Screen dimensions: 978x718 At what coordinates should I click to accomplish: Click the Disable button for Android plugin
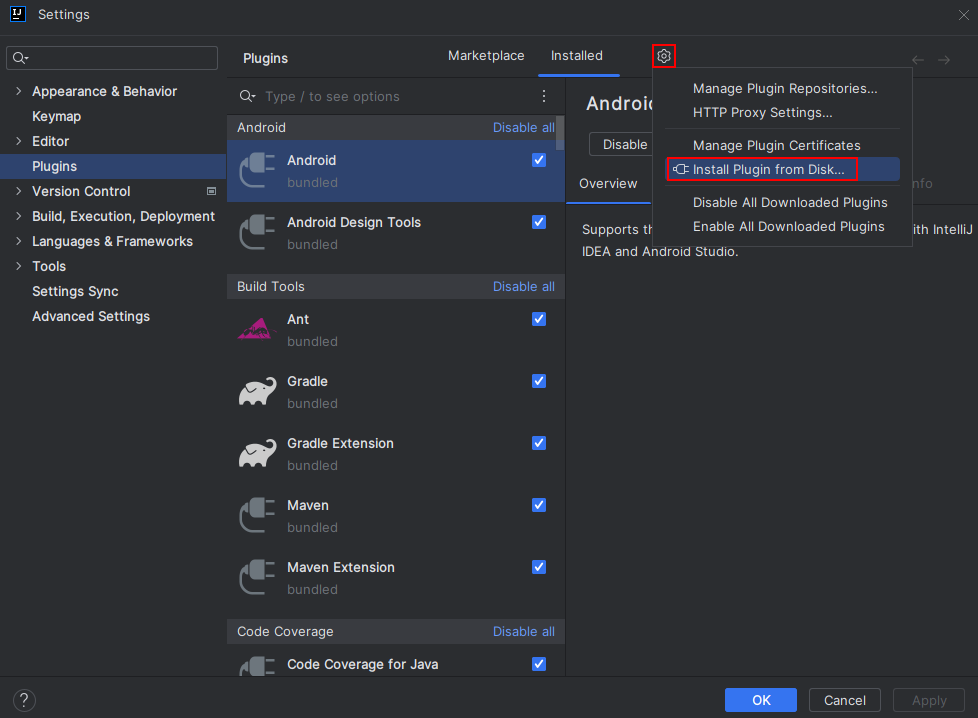tap(622, 145)
